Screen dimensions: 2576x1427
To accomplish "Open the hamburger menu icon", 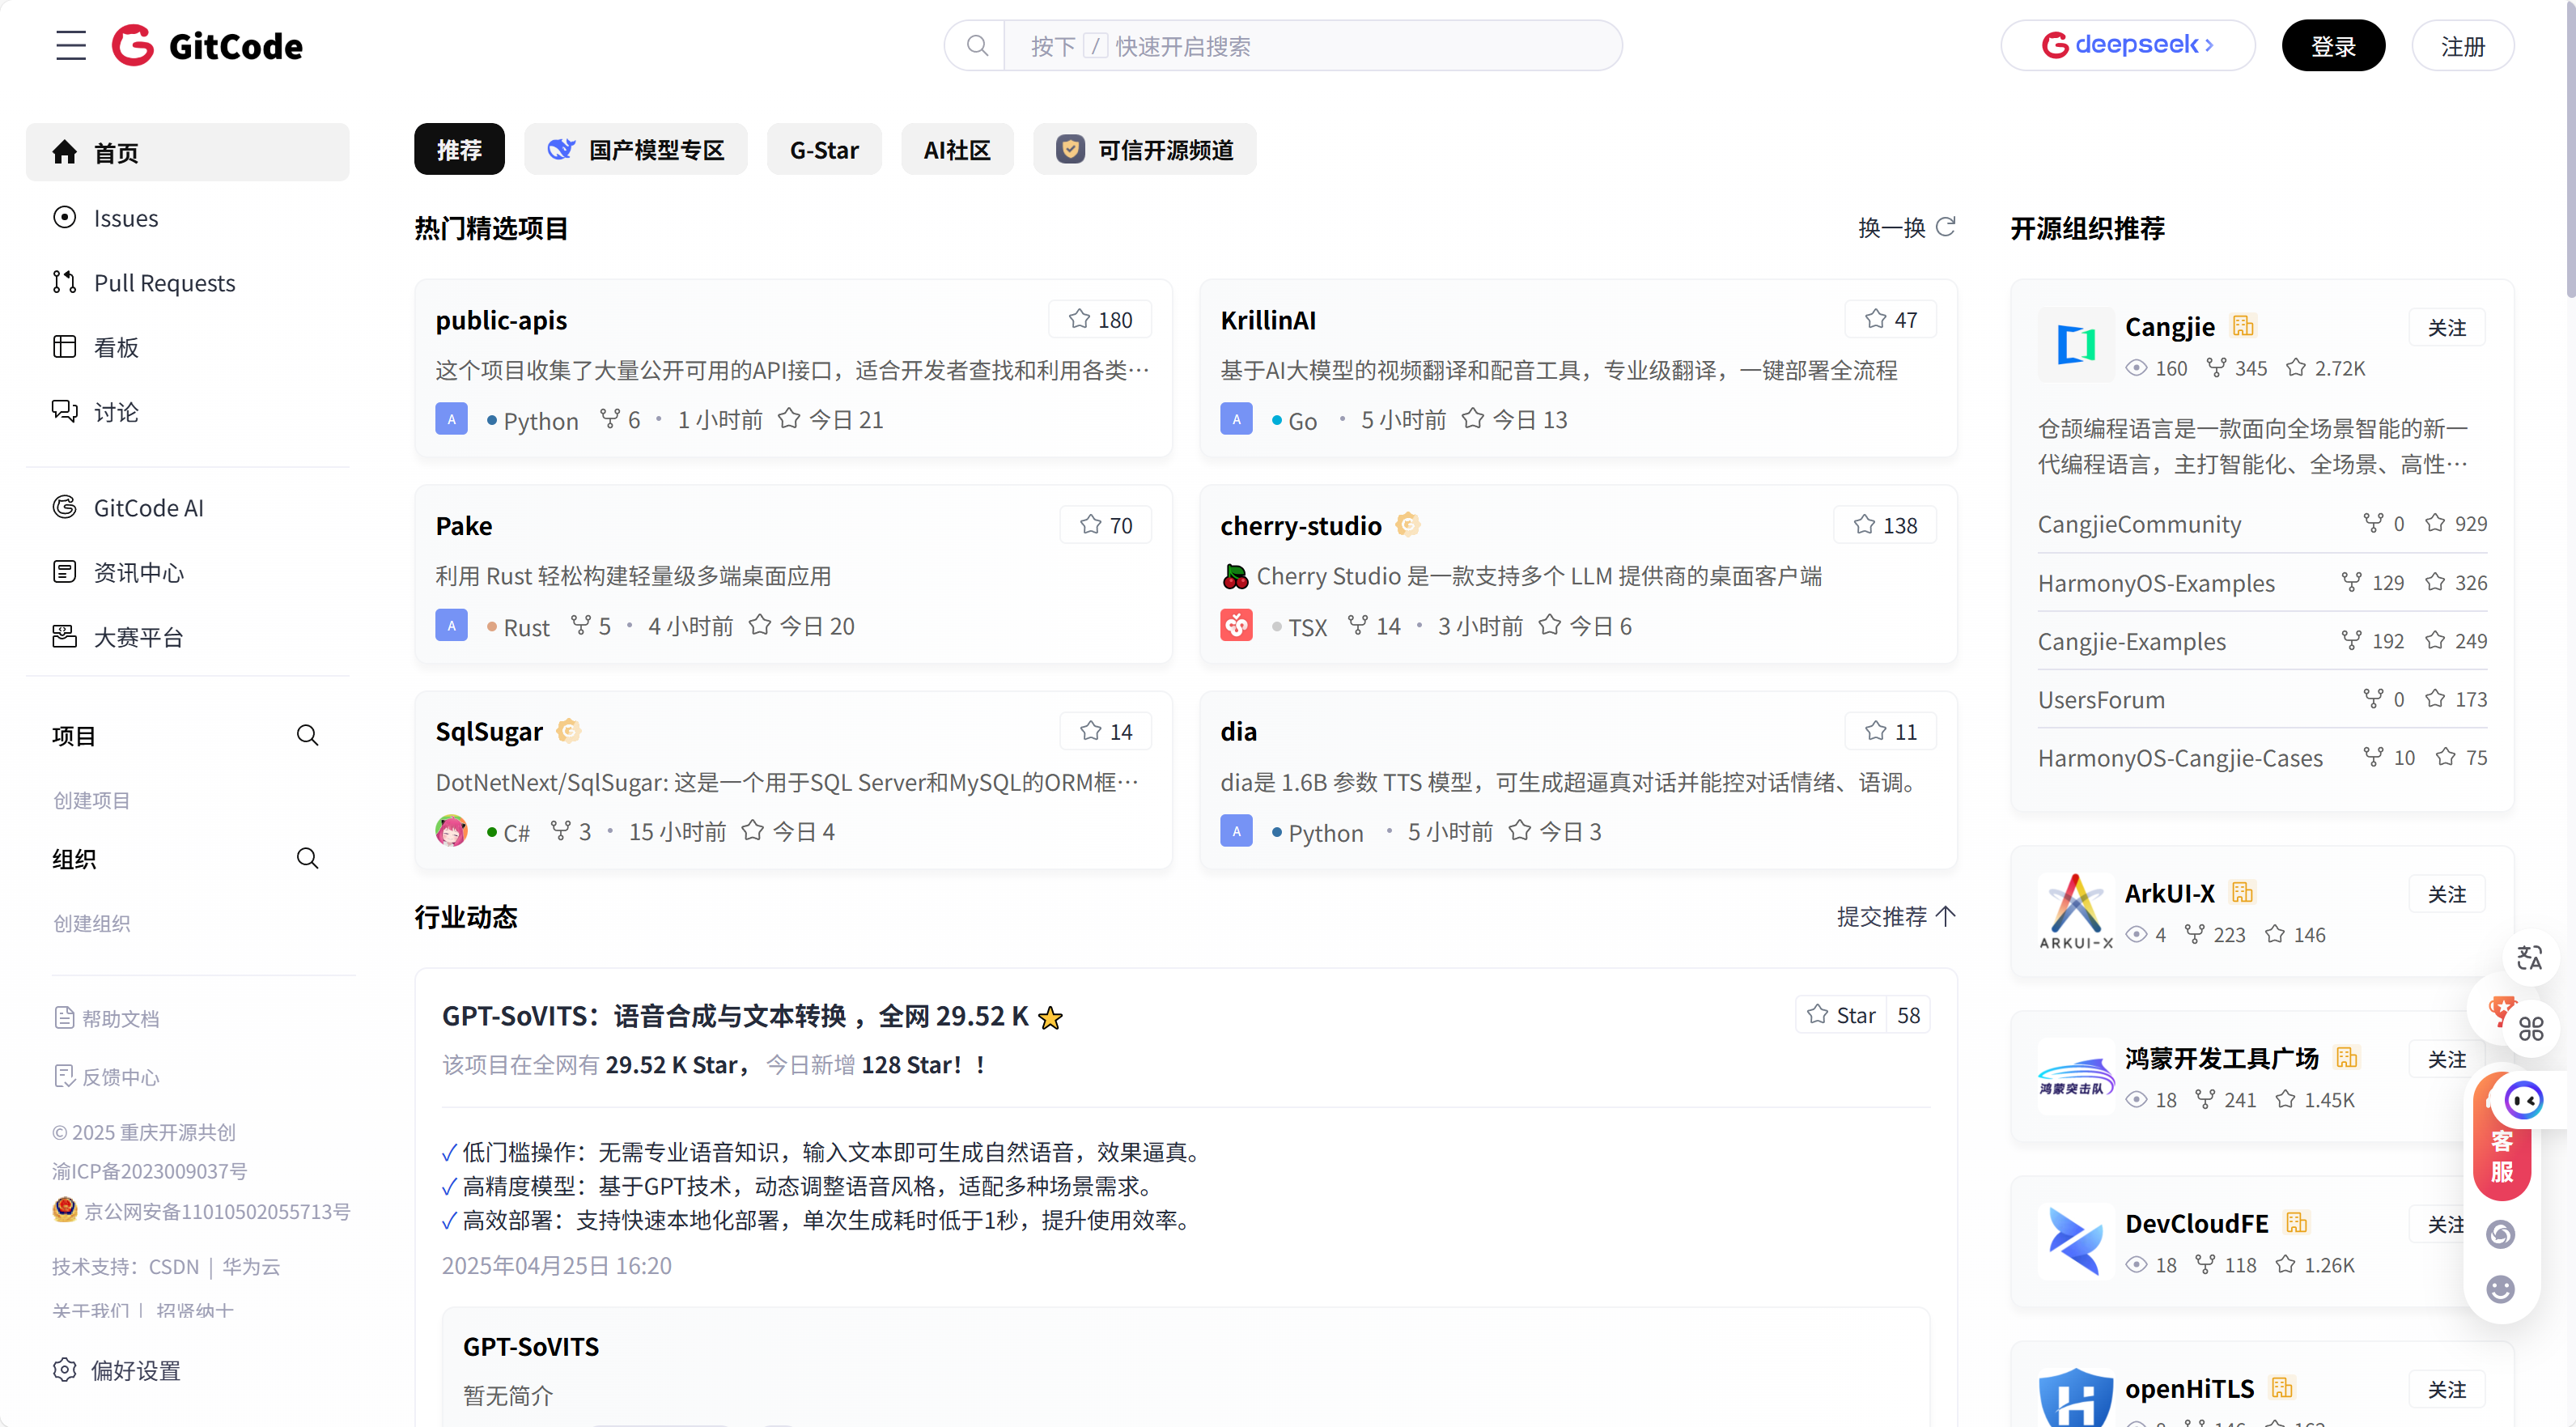I will pyautogui.click(x=71, y=46).
